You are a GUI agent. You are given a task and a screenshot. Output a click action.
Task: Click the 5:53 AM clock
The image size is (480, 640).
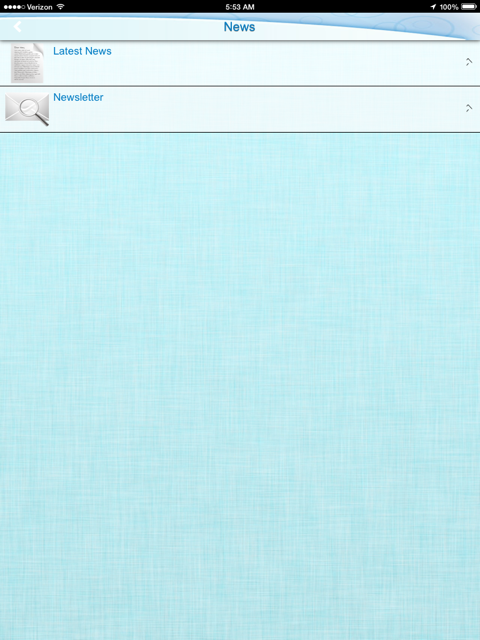click(x=240, y=7)
